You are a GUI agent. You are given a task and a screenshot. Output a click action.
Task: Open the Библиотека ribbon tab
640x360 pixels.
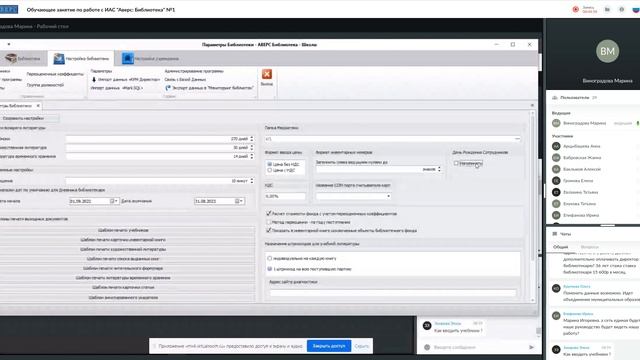(22, 58)
